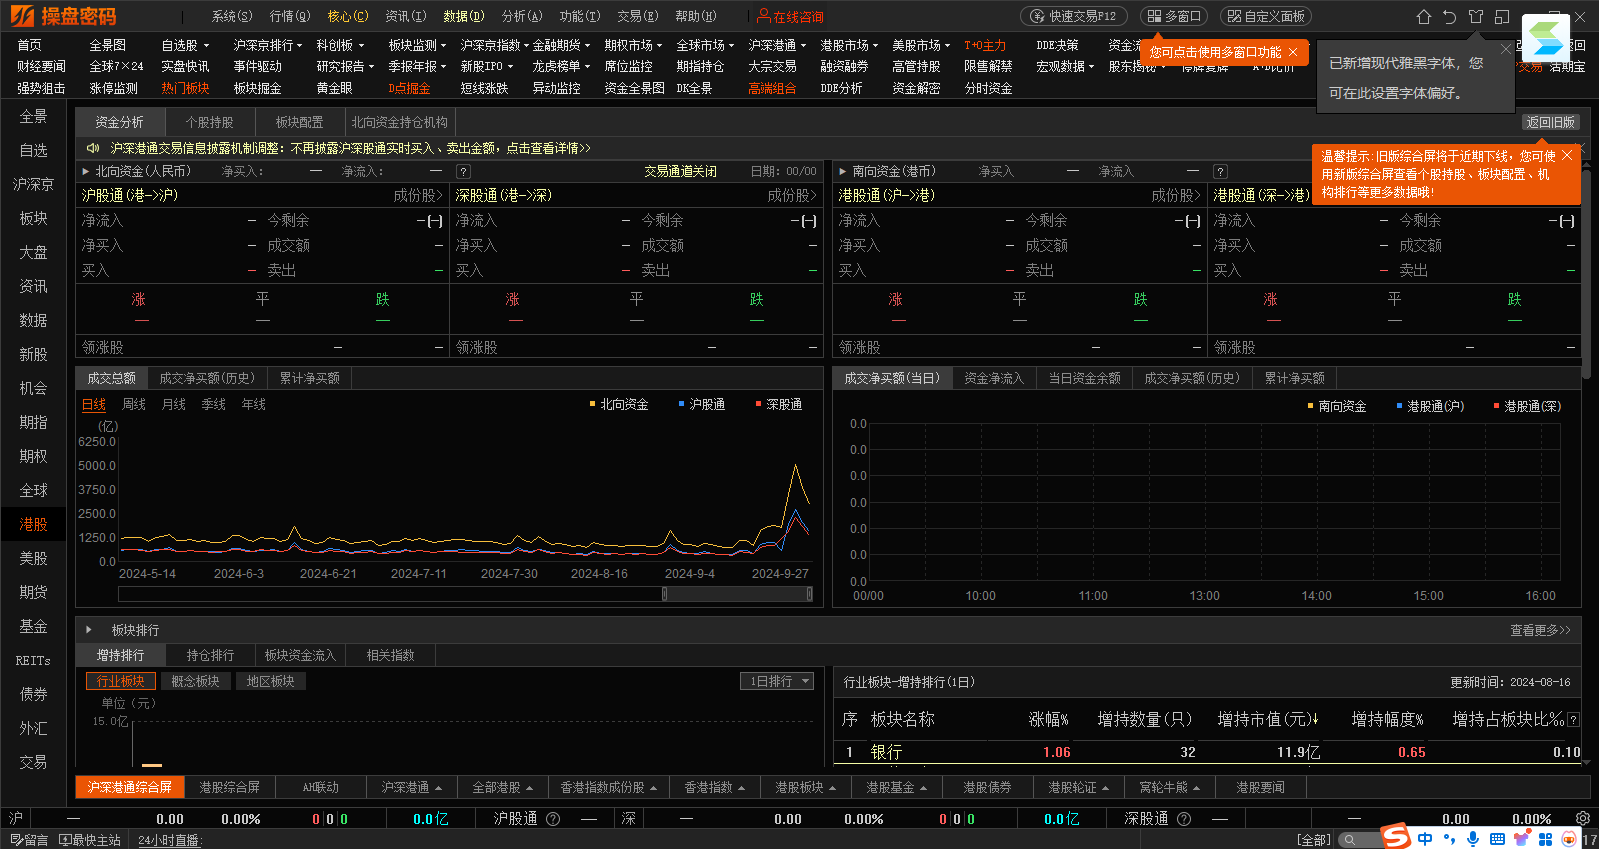Switch to the 个股持股 tab
The height and width of the screenshot is (849, 1599).
point(209,122)
